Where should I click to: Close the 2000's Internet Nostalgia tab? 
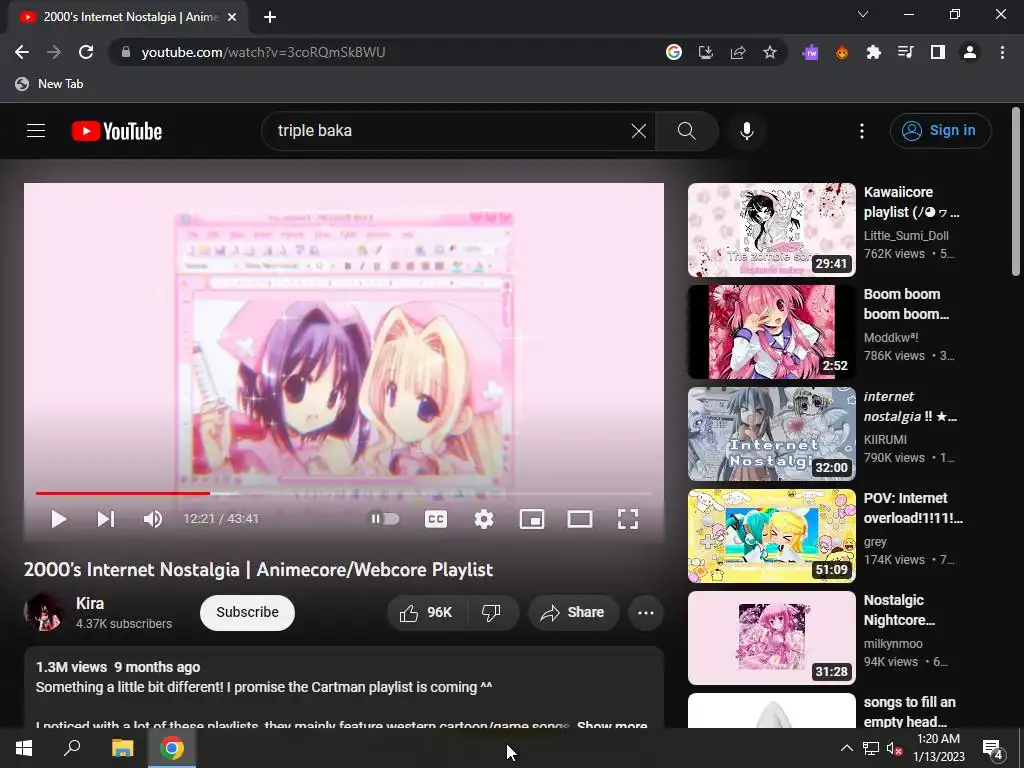[232, 18]
